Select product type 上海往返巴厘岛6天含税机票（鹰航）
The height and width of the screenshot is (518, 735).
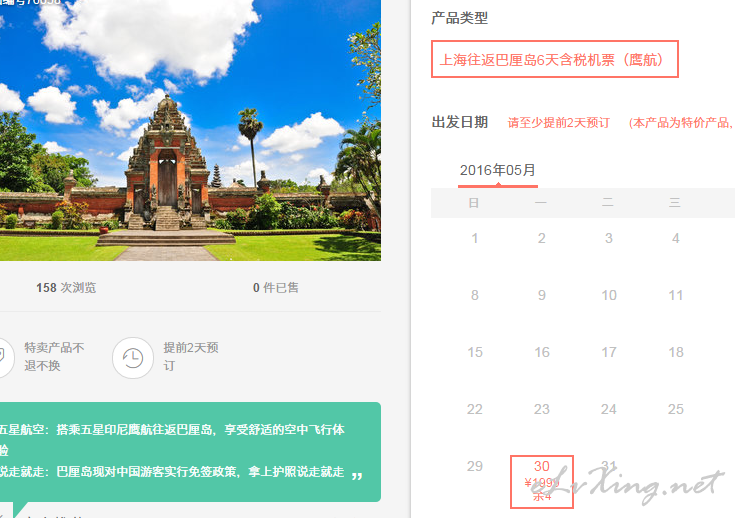[555, 59]
